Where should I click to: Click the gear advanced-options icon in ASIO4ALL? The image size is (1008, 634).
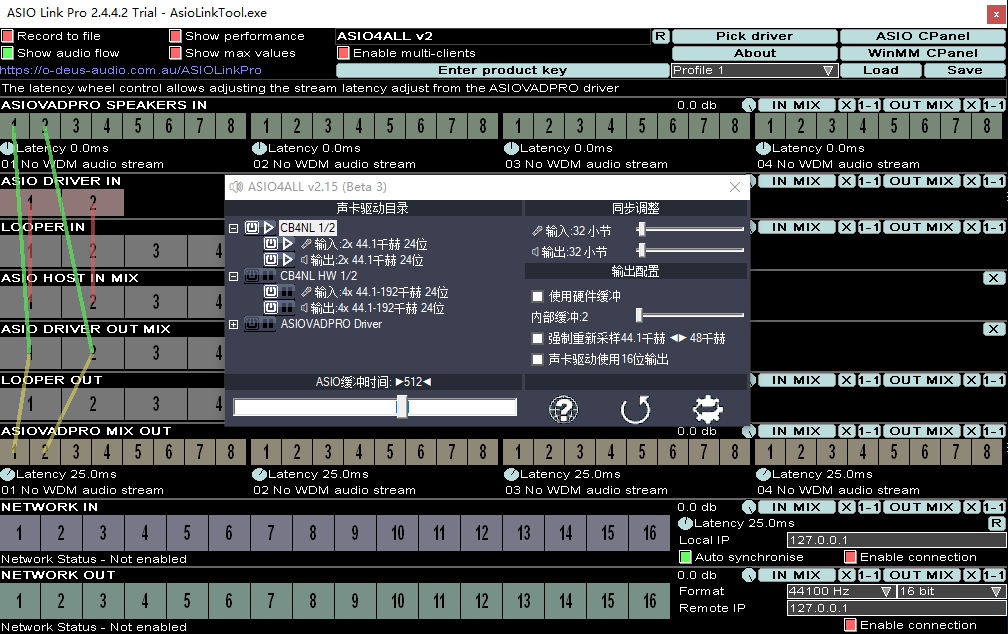[x=707, y=409]
